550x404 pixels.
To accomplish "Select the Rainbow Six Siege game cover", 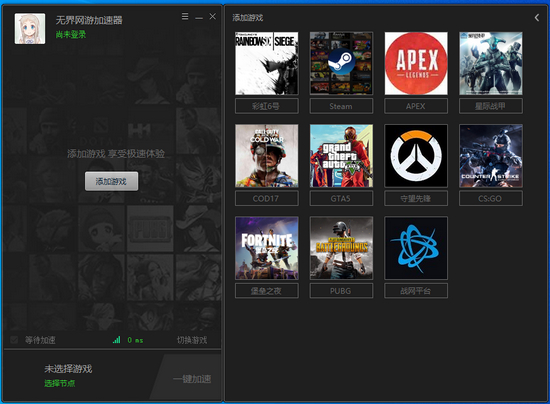I will [x=267, y=63].
